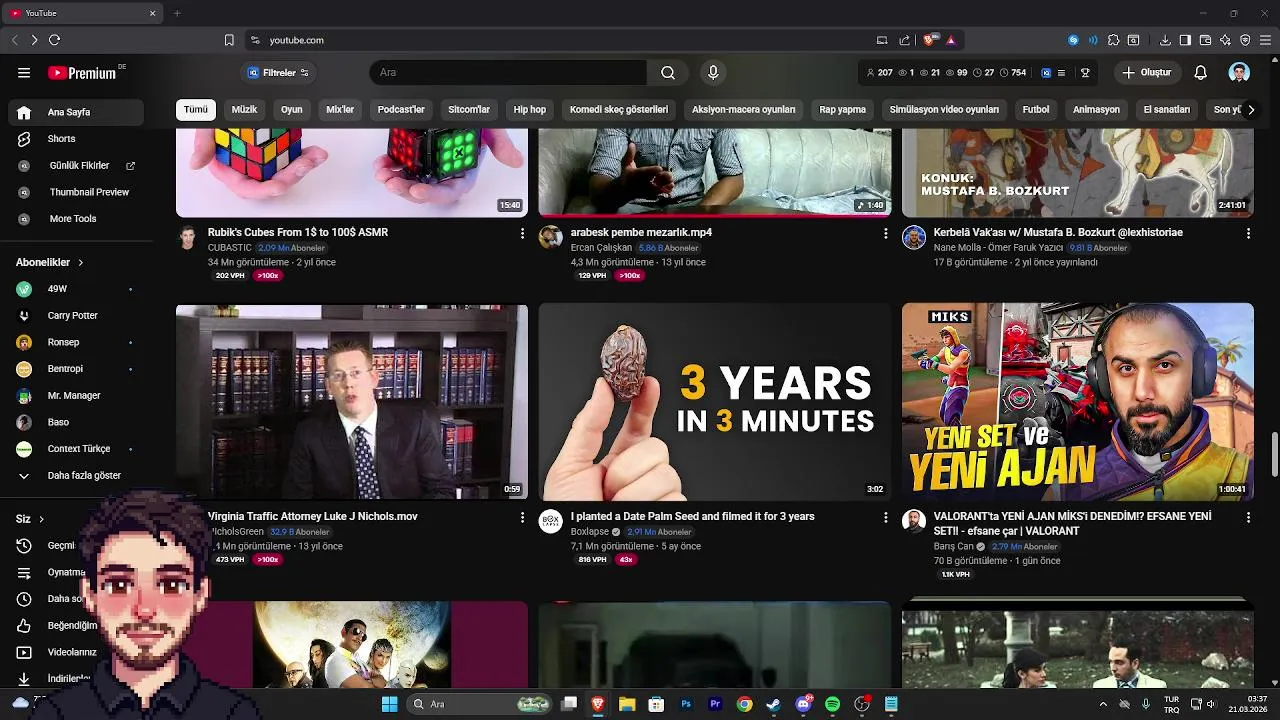
Task: Click the page vertical scrollbar thumb
Action: tap(1274, 456)
